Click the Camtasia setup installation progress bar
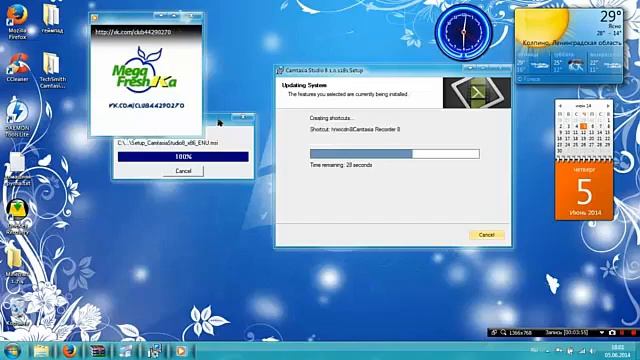Screen dimensions: 640x360 point(395,153)
